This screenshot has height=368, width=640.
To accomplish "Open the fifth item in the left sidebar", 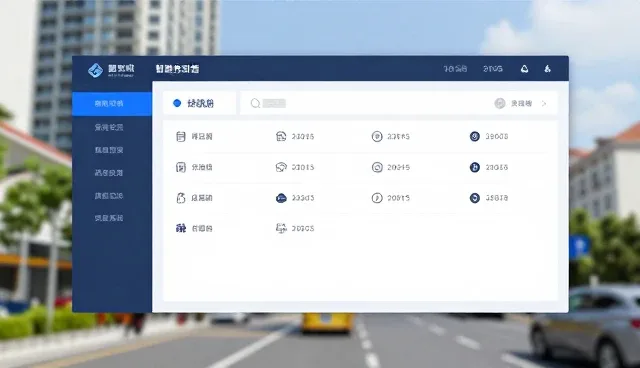I will point(109,195).
